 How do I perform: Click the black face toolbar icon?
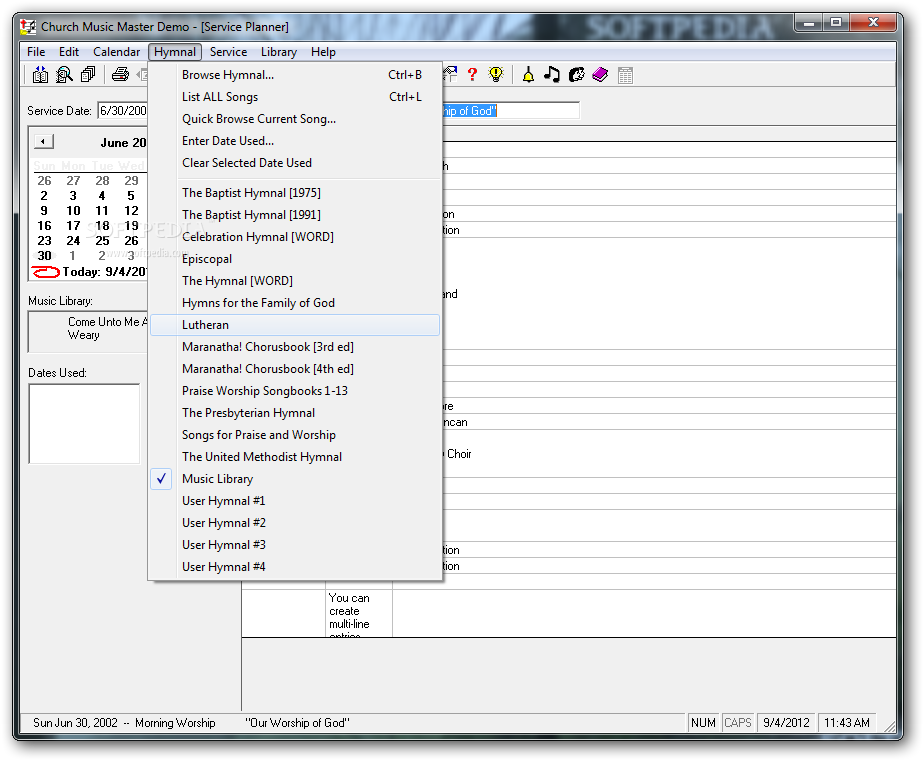(576, 75)
